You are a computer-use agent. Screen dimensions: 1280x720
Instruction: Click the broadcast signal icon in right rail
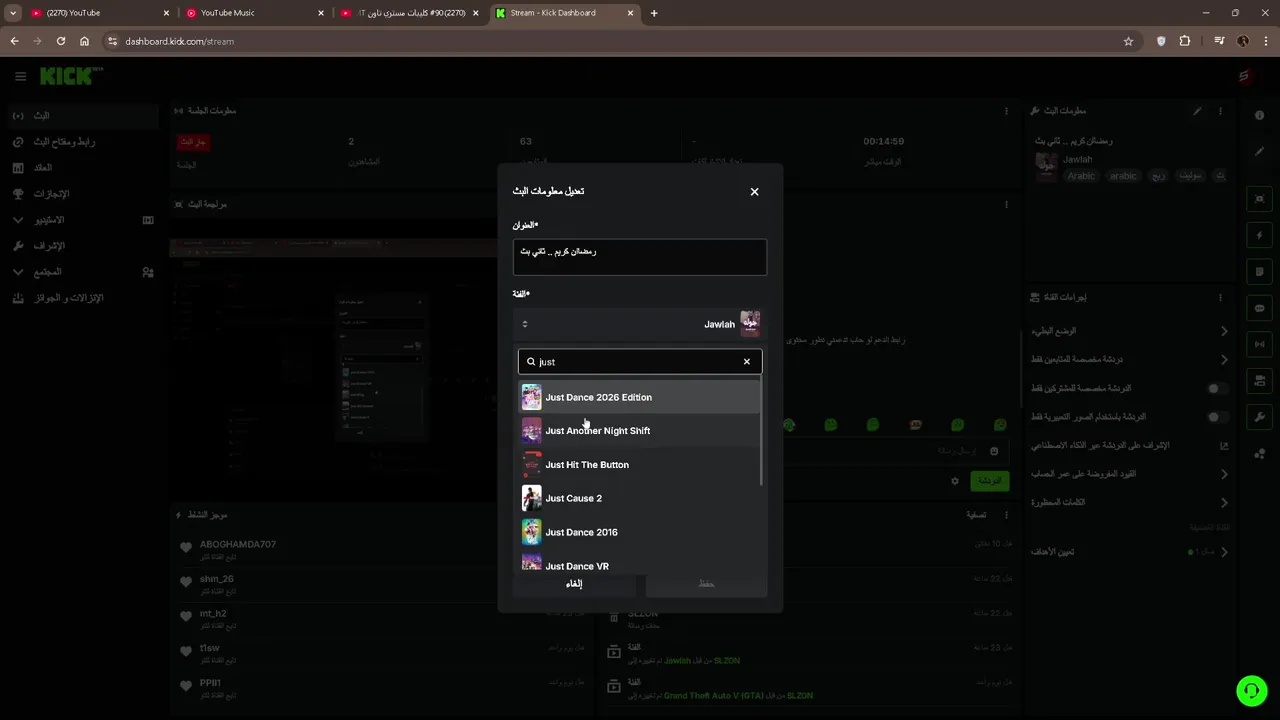(x=1259, y=344)
